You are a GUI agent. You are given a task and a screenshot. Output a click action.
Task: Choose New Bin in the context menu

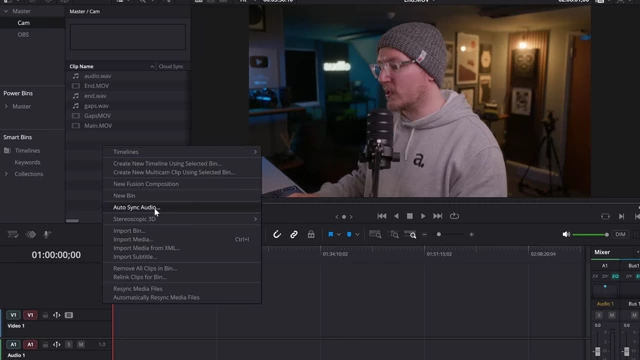pyautogui.click(x=182, y=196)
